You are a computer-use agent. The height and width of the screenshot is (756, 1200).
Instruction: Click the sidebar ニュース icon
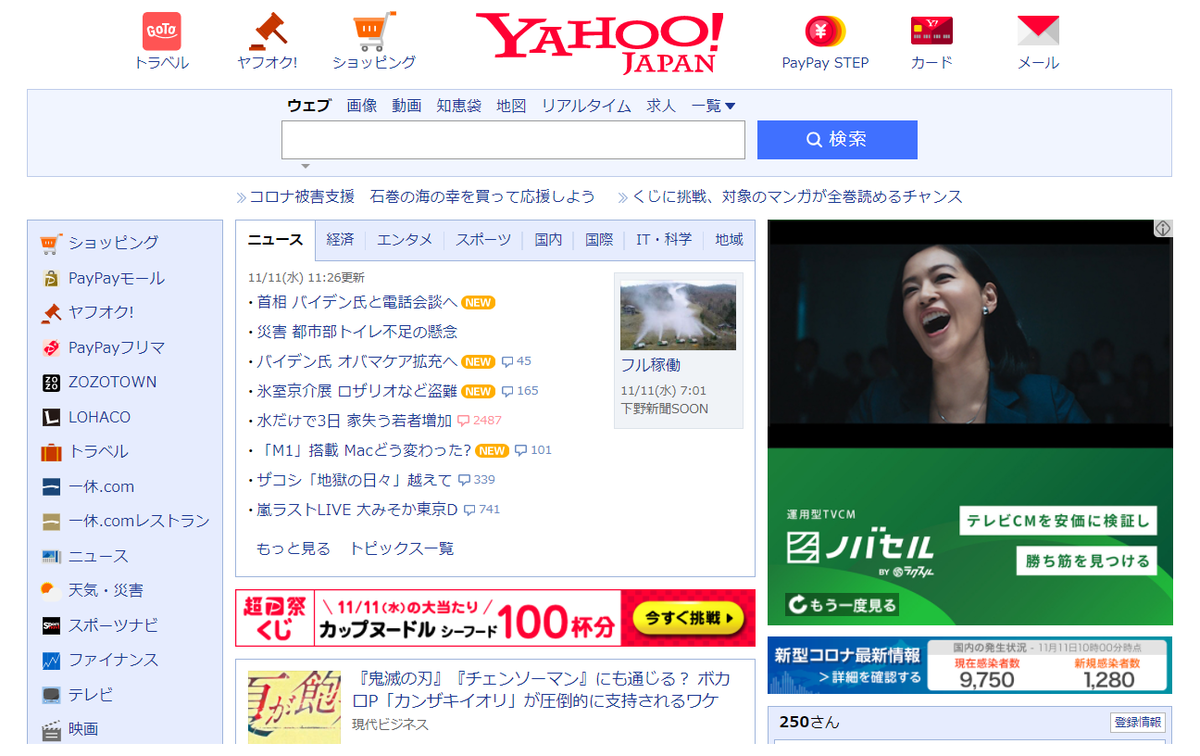(51, 556)
